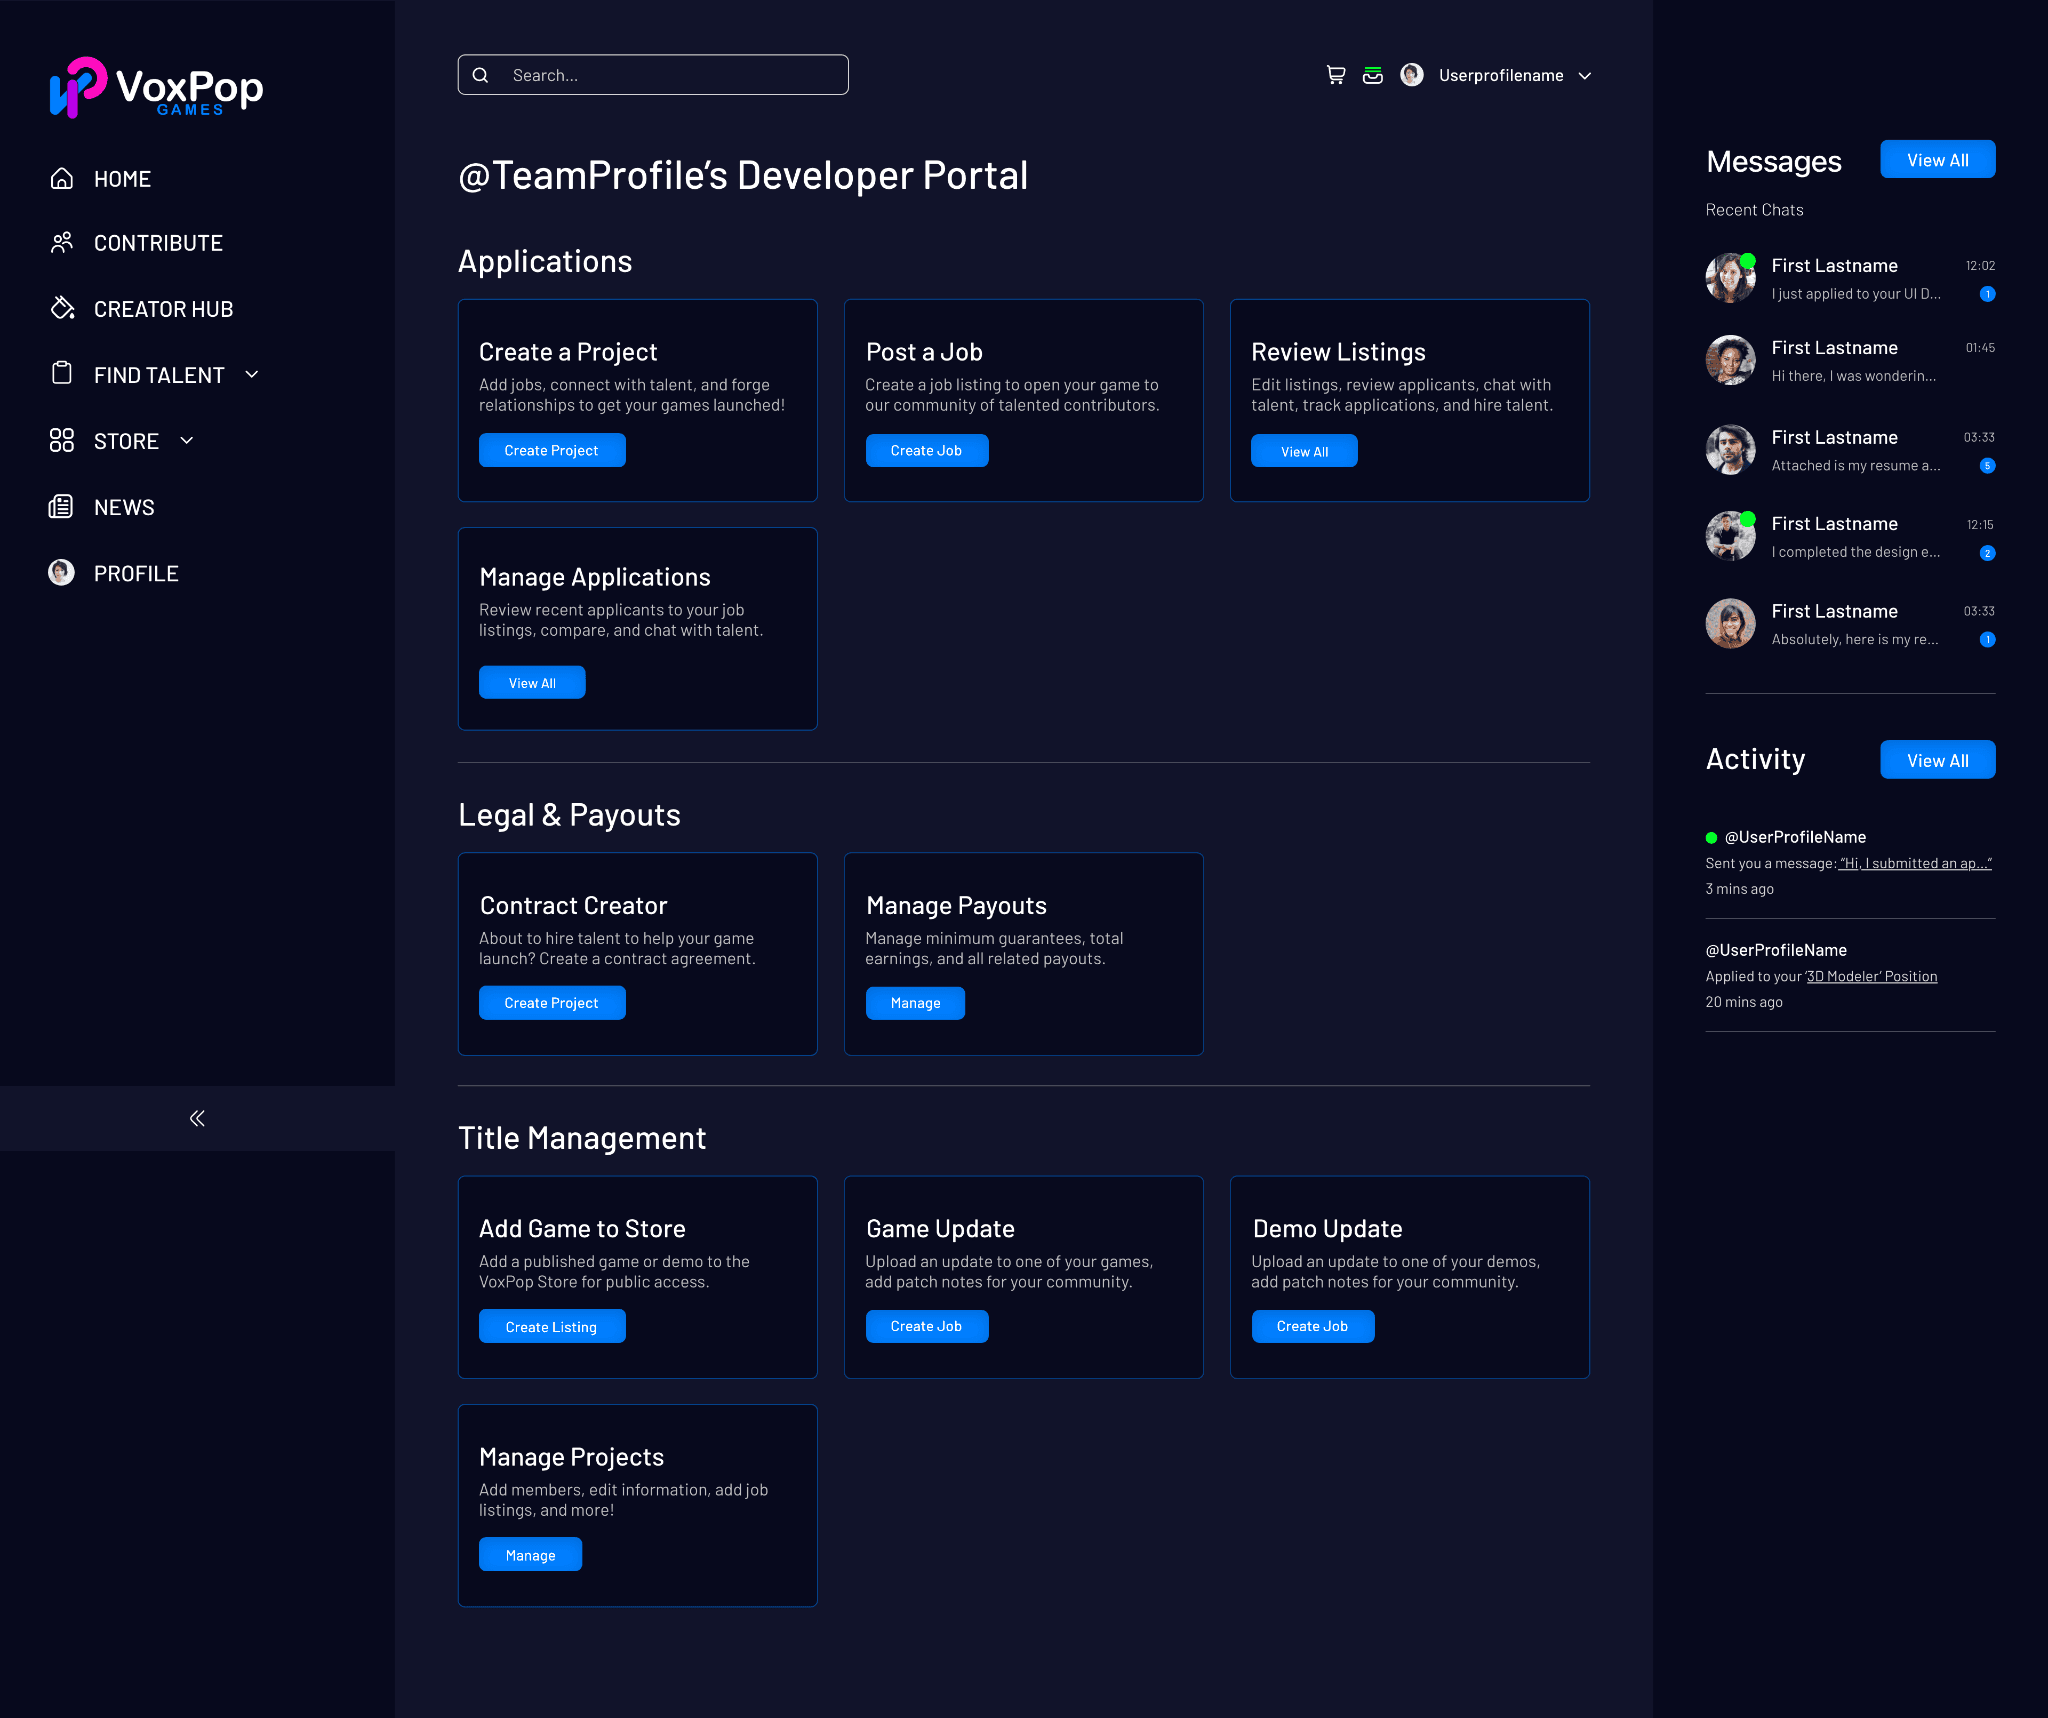Click the 12:02 chat avatar
Screen dimensions: 2048x1718
[x=1731, y=278]
